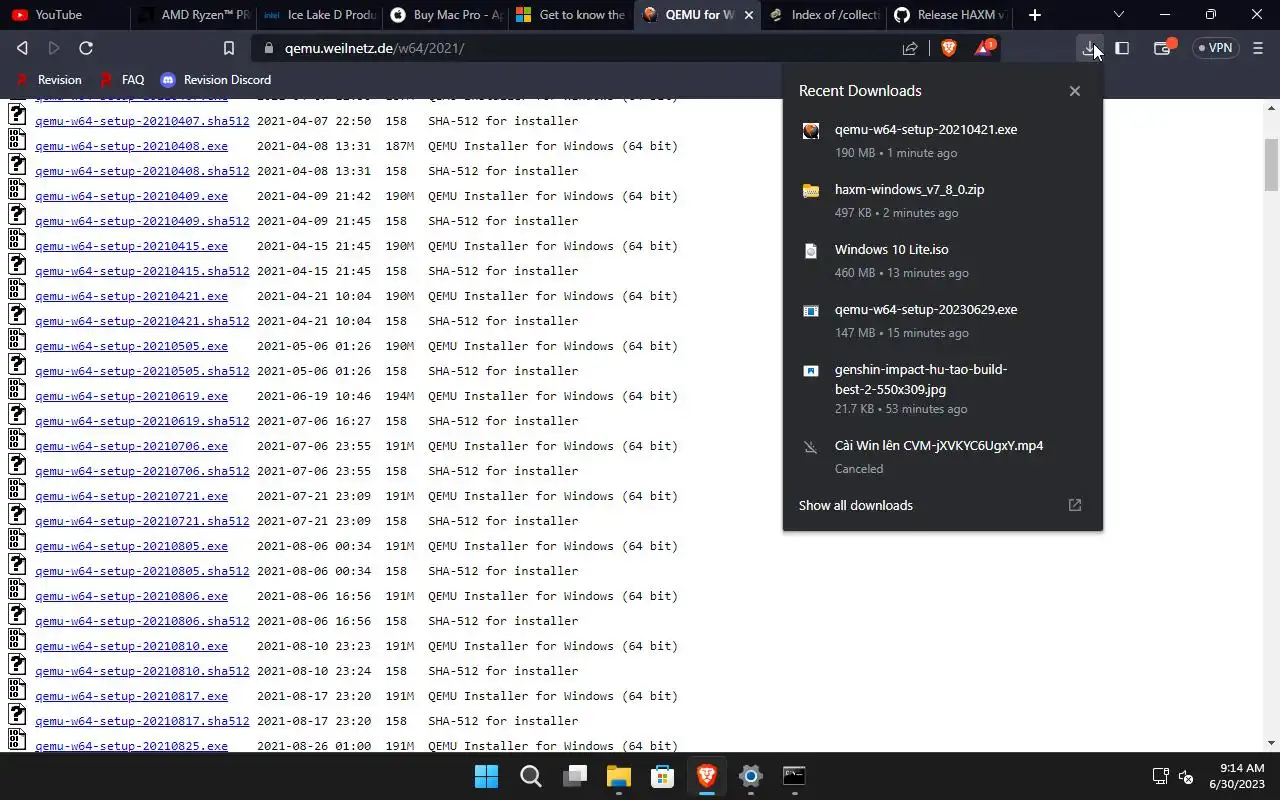
Task: Open qemu-w64-setup-20210817.exe link
Action: (x=131, y=696)
